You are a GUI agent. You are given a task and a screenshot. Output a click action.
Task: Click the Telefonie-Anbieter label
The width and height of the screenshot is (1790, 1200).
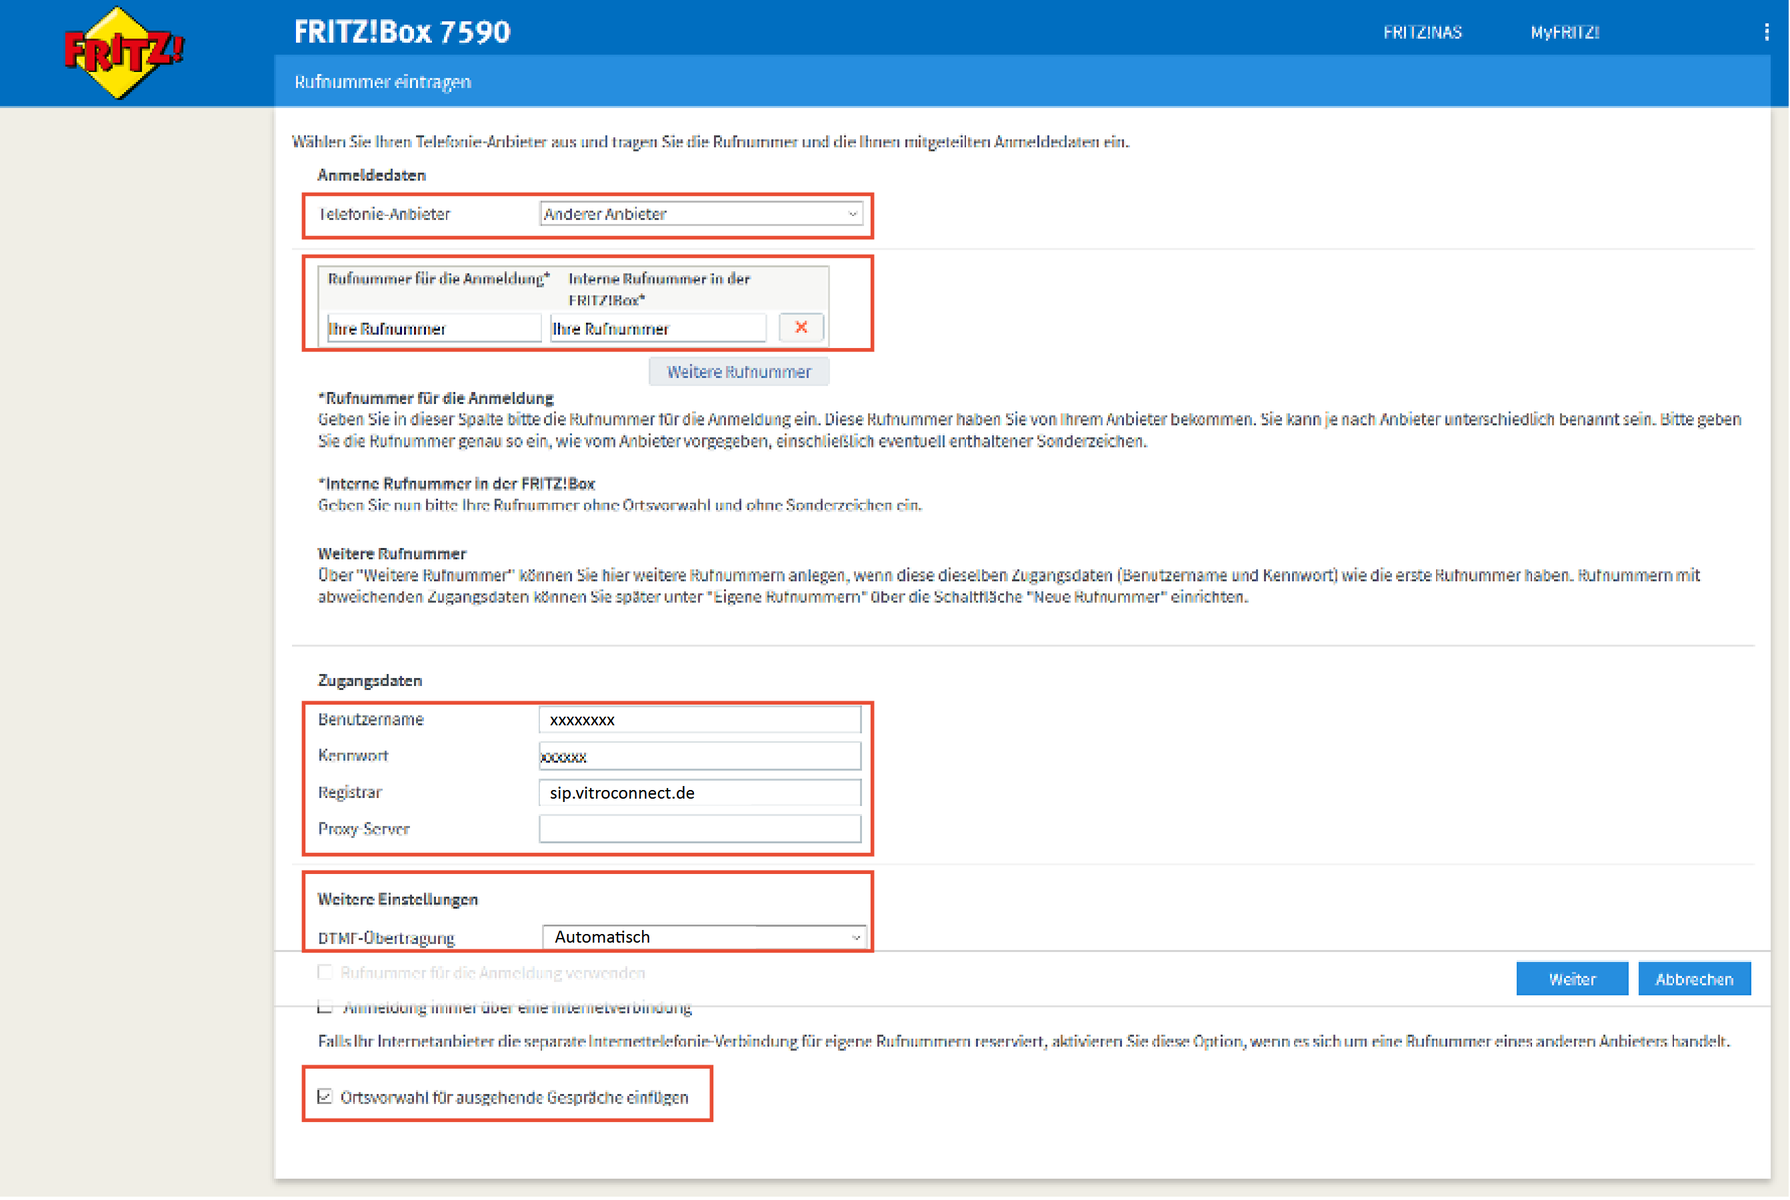coord(384,214)
